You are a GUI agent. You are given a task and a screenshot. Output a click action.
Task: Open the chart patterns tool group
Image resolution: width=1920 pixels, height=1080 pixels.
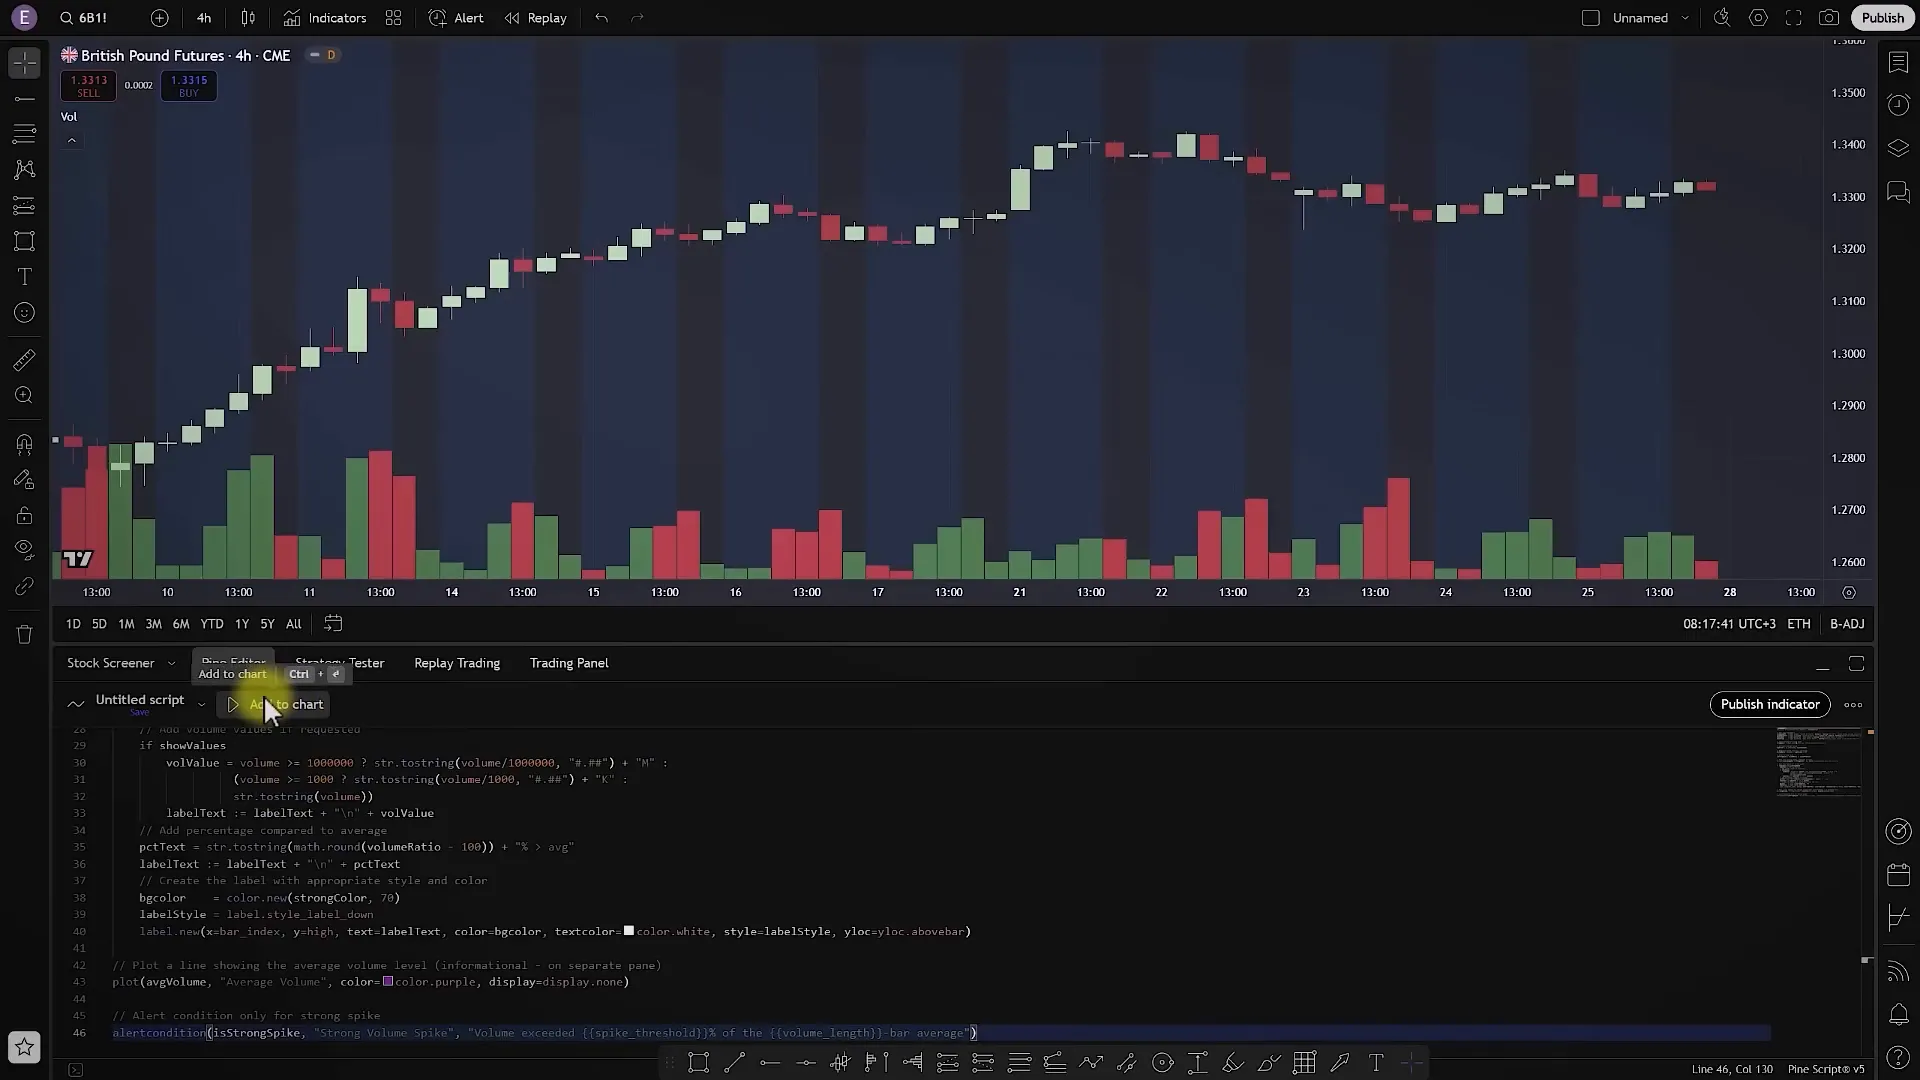click(x=25, y=170)
